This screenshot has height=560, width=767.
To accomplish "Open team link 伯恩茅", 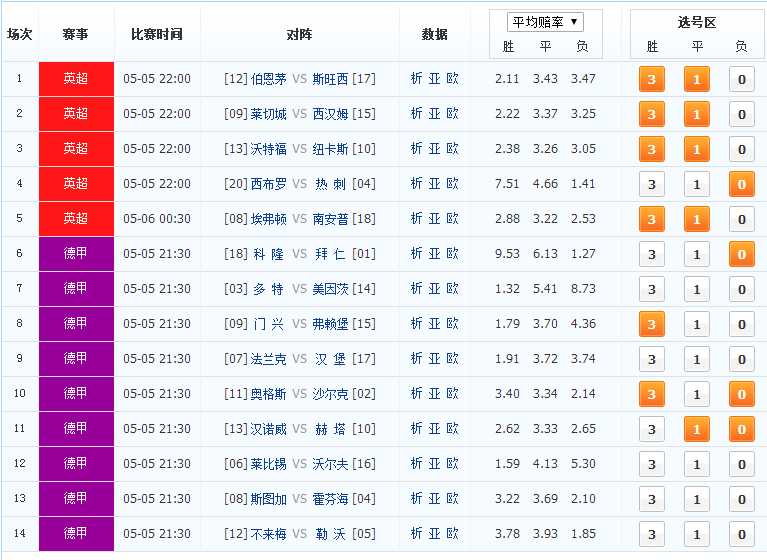I will pos(269,79).
